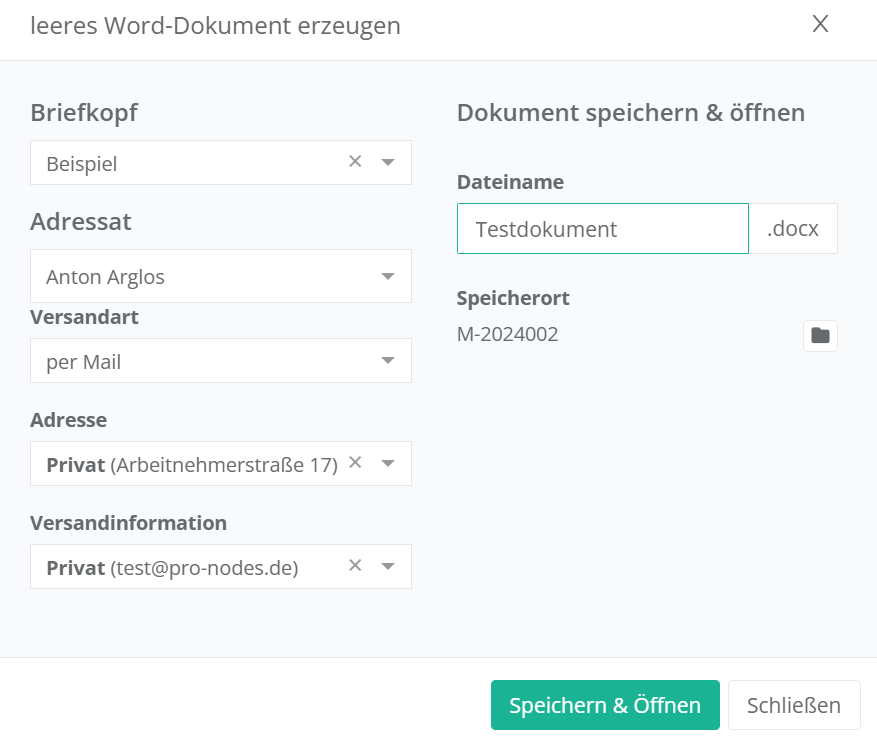
Task: Expand the Versandart dropdown arrow
Action: pyautogui.click(x=389, y=361)
